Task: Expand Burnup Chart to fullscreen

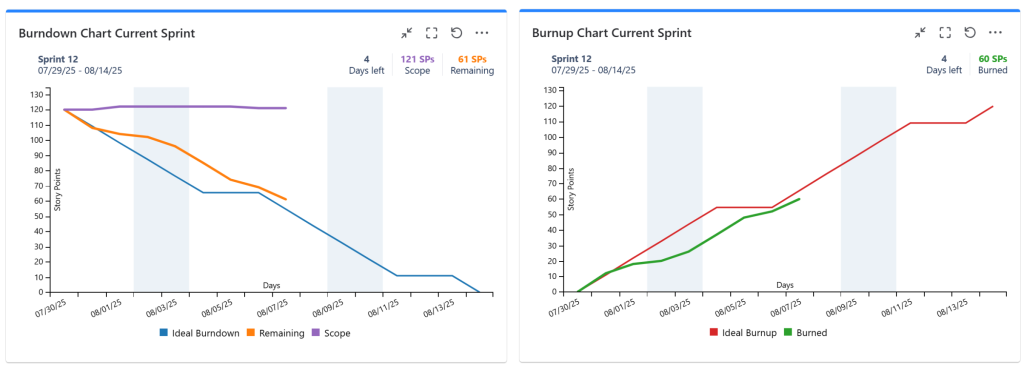Action: (944, 33)
